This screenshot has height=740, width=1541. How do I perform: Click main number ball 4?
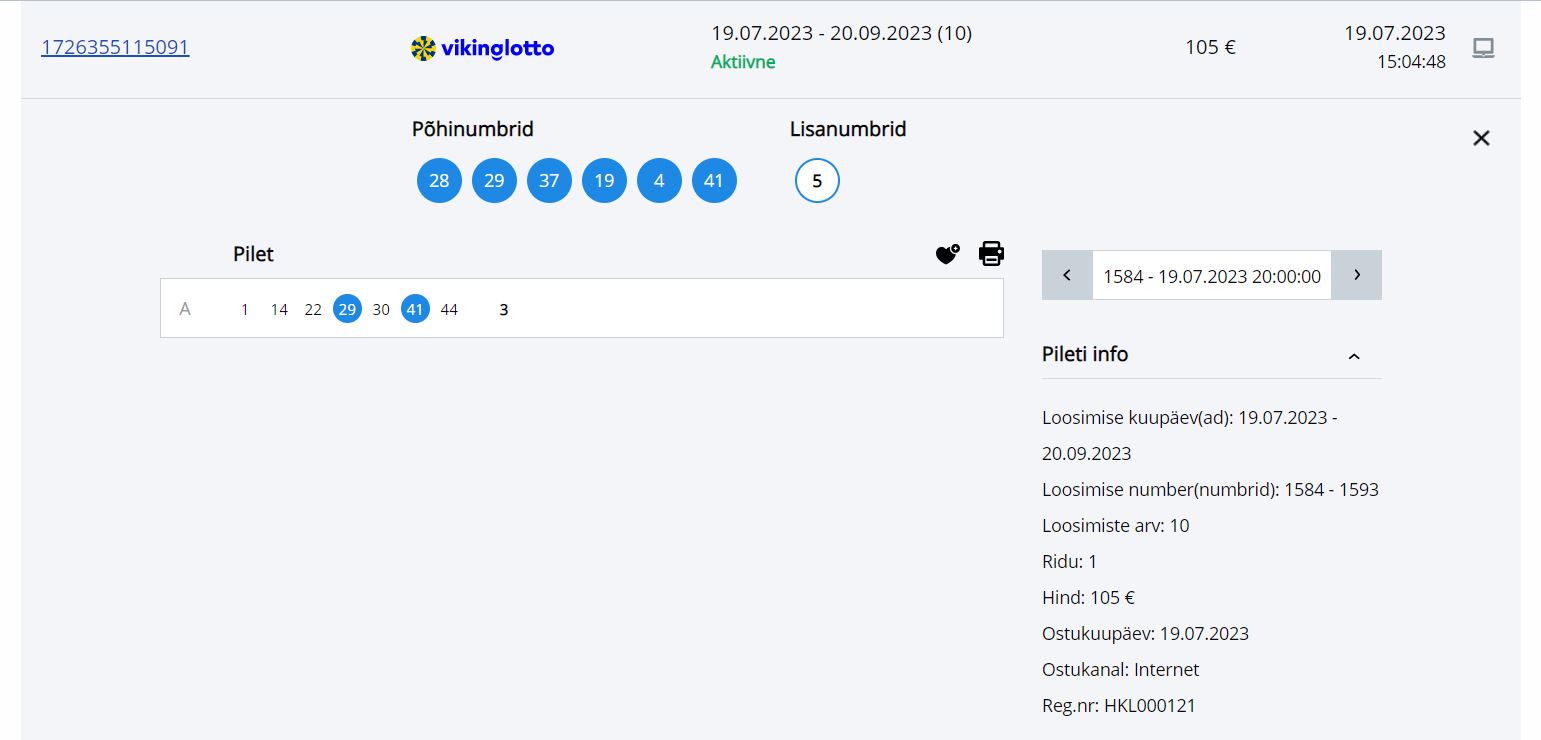click(x=659, y=181)
